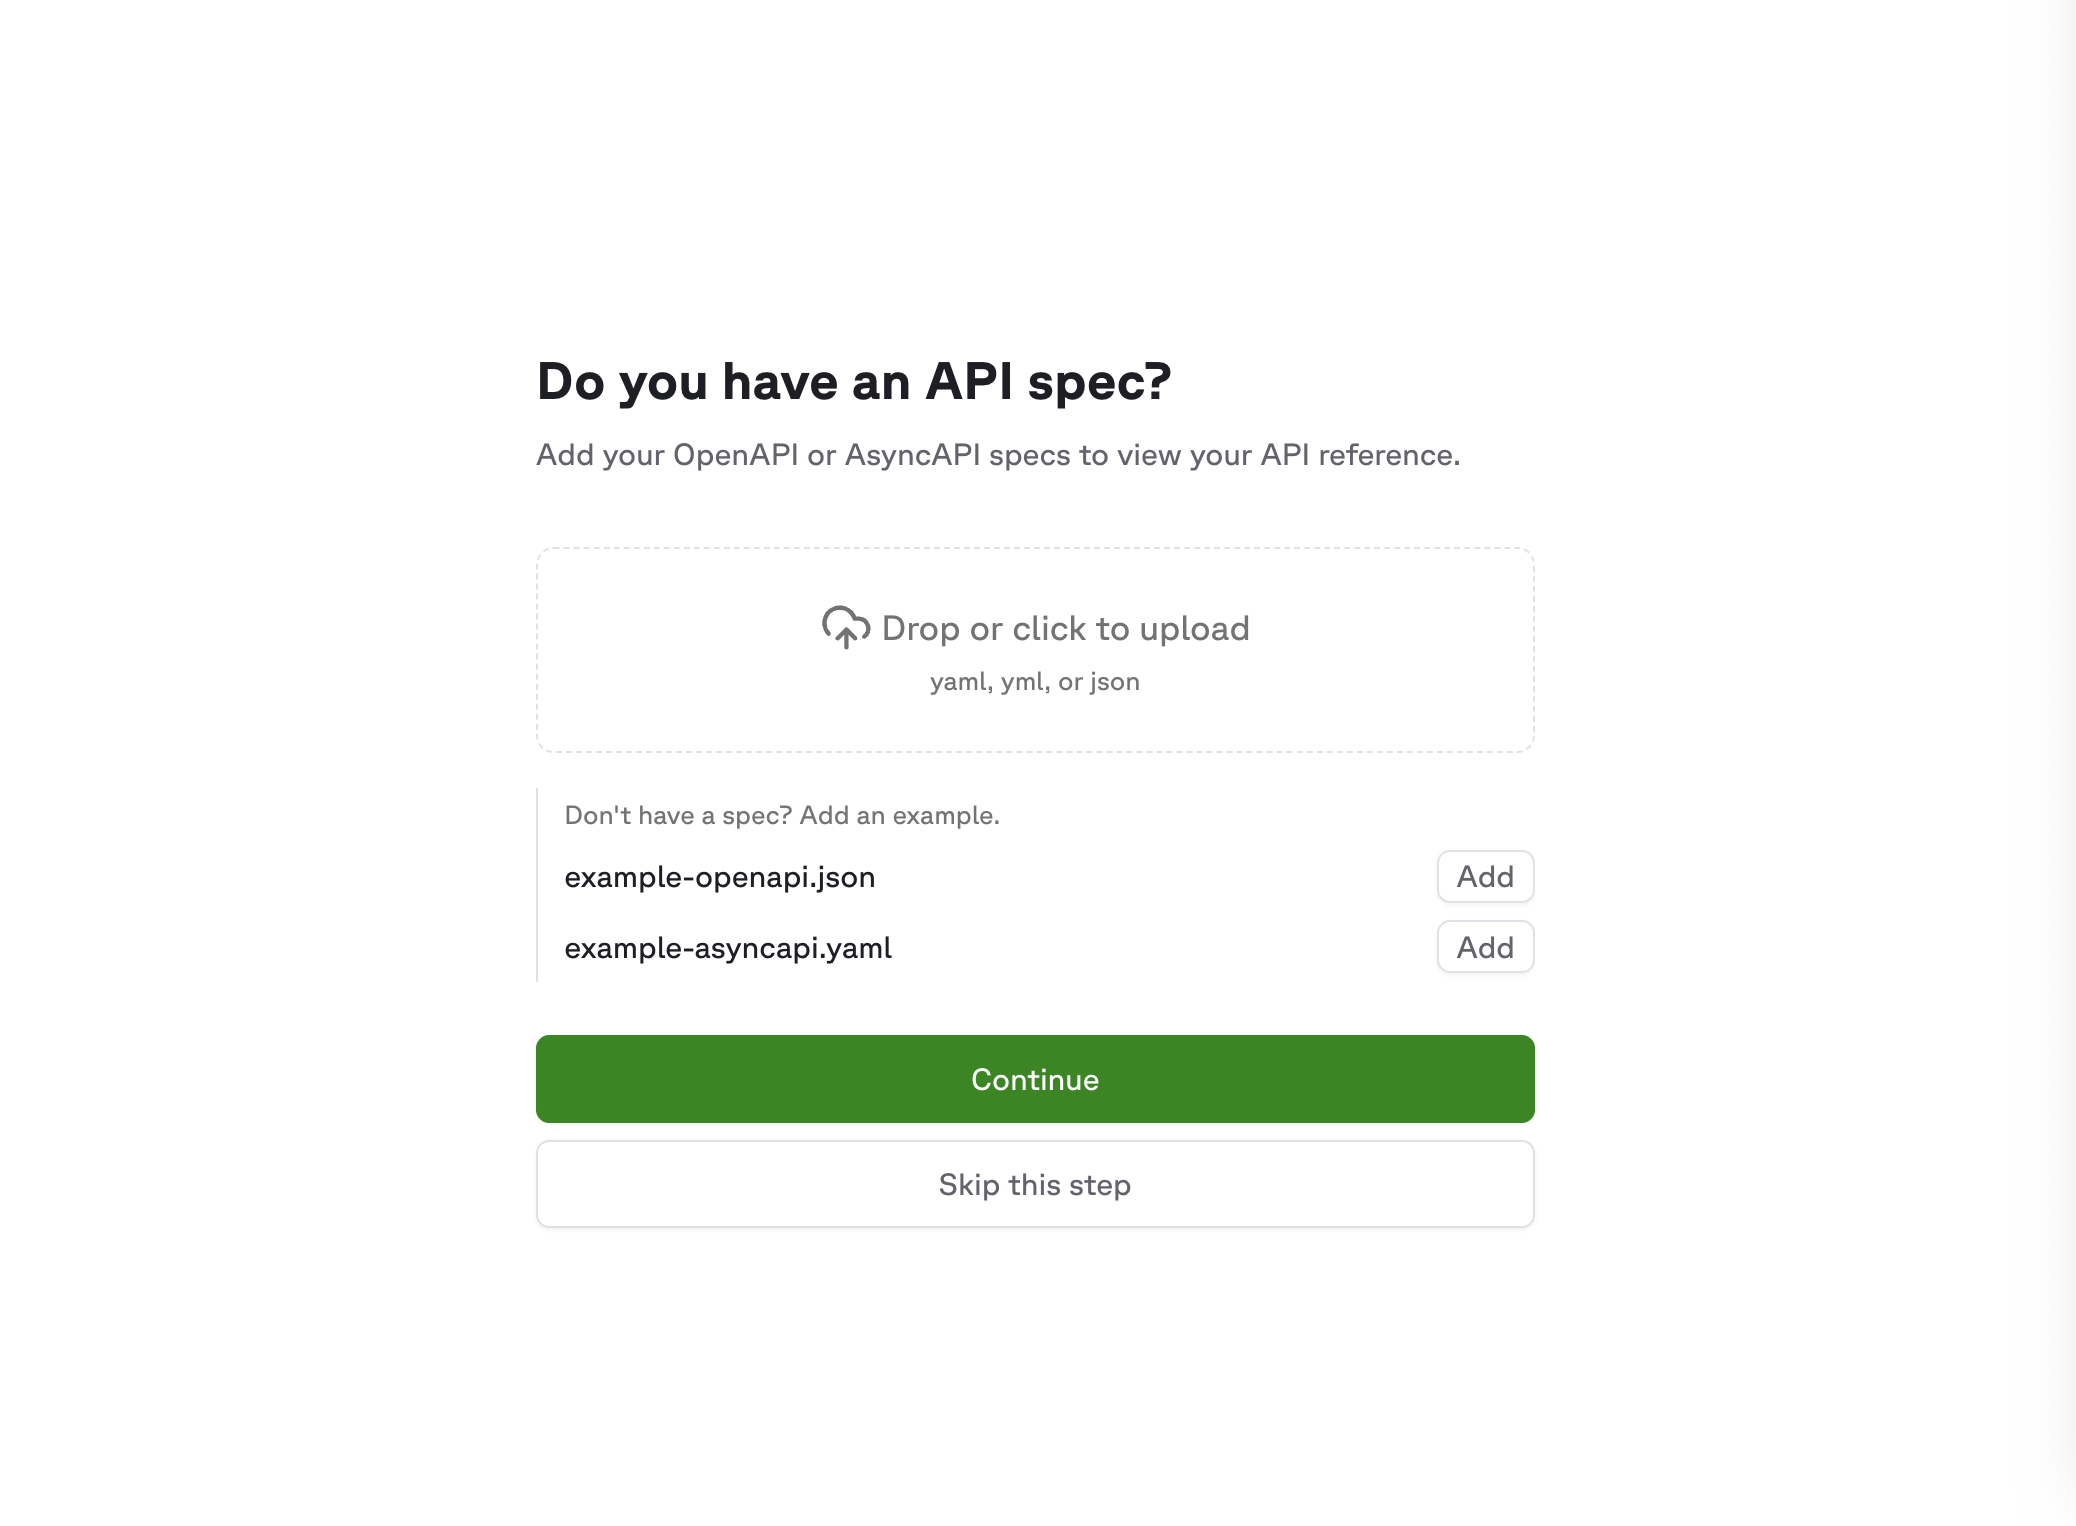Click the green Continue bar

(1034, 1079)
